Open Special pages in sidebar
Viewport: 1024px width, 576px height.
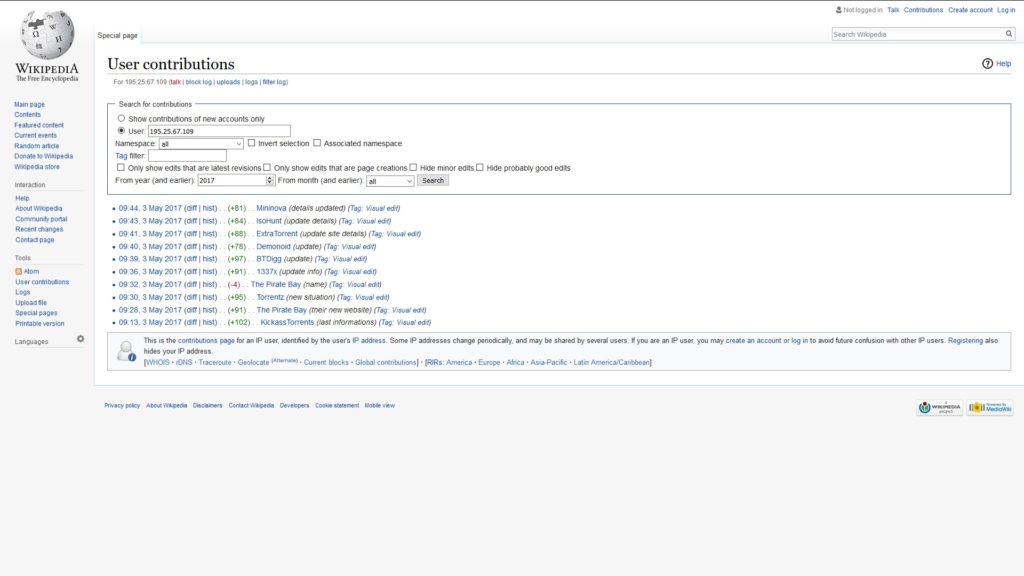36,313
